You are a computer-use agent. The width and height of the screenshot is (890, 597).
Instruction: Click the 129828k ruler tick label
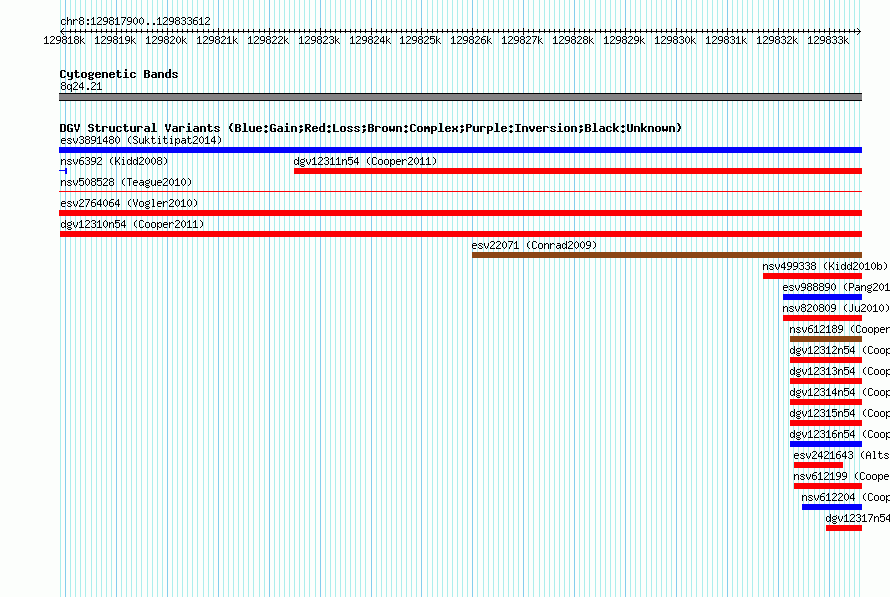[x=573, y=40]
